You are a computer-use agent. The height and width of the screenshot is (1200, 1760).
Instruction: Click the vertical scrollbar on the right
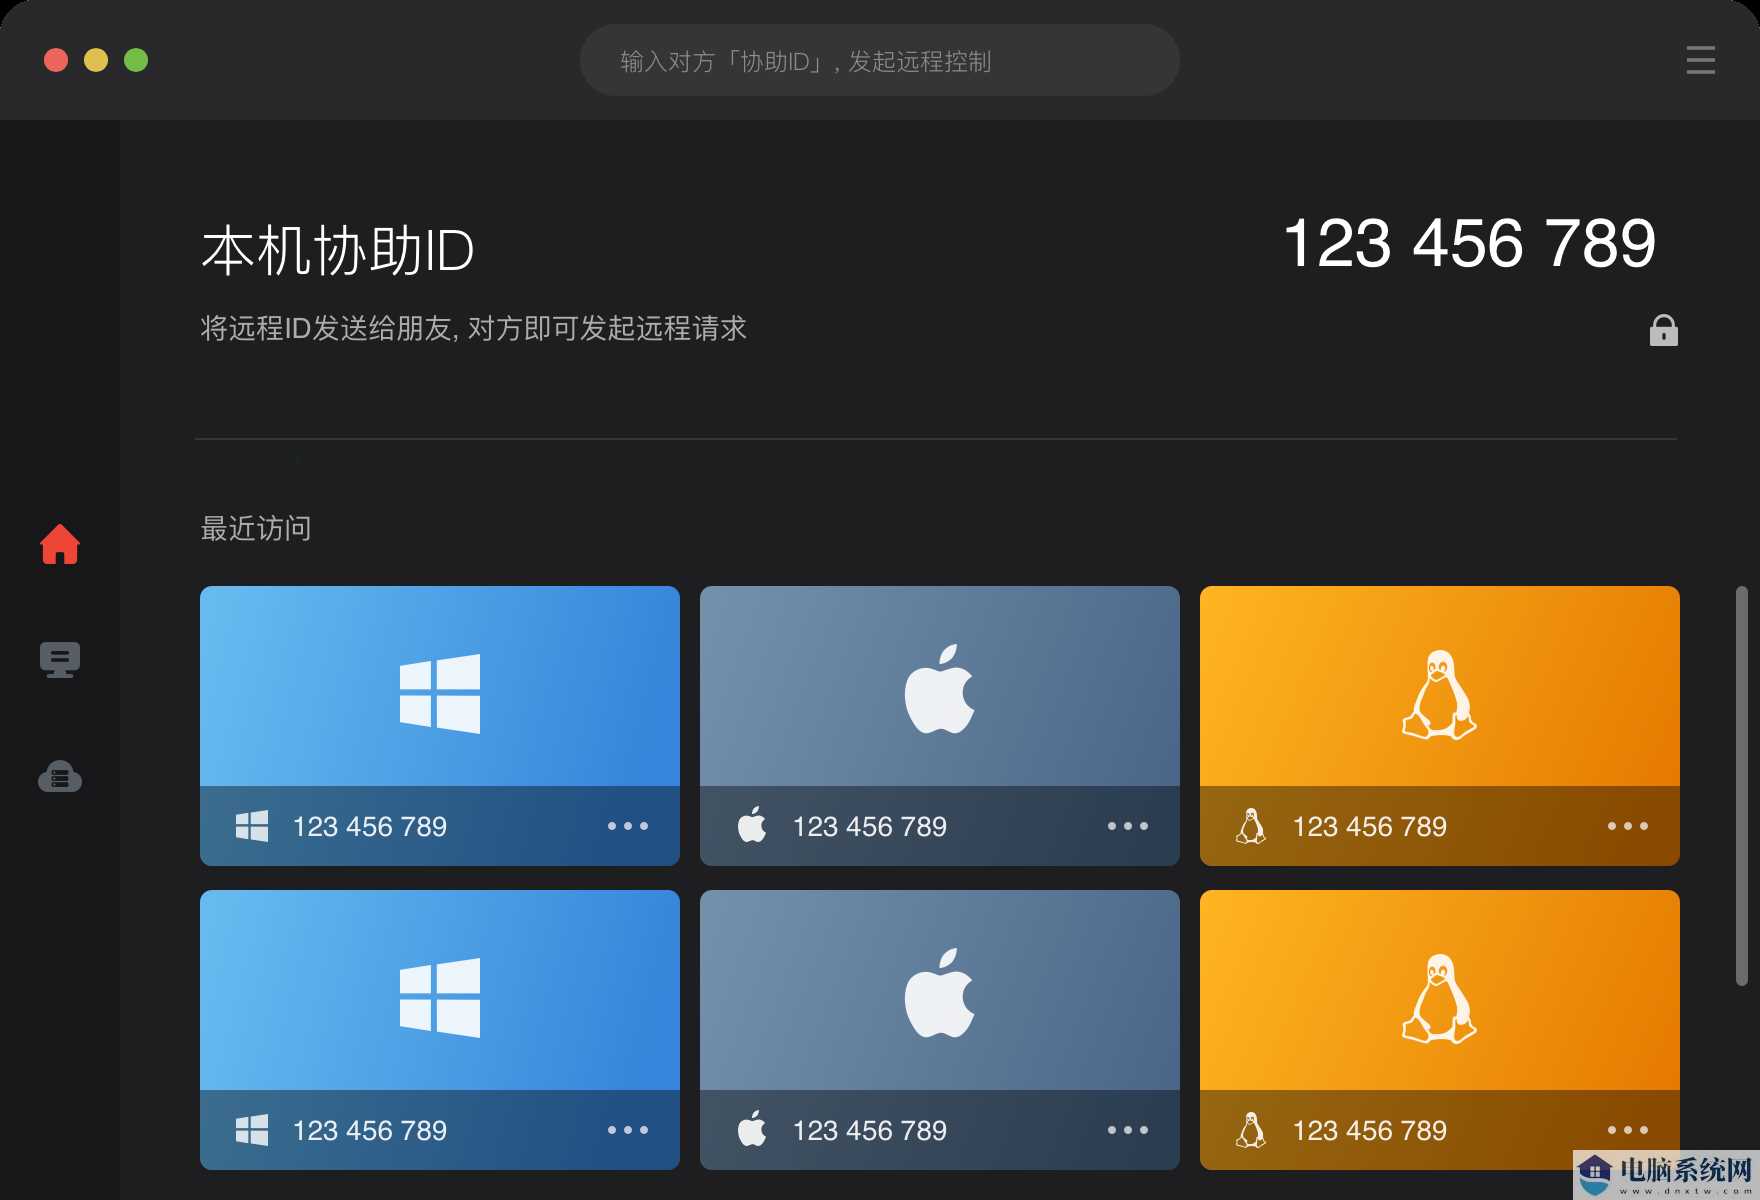click(x=1742, y=786)
